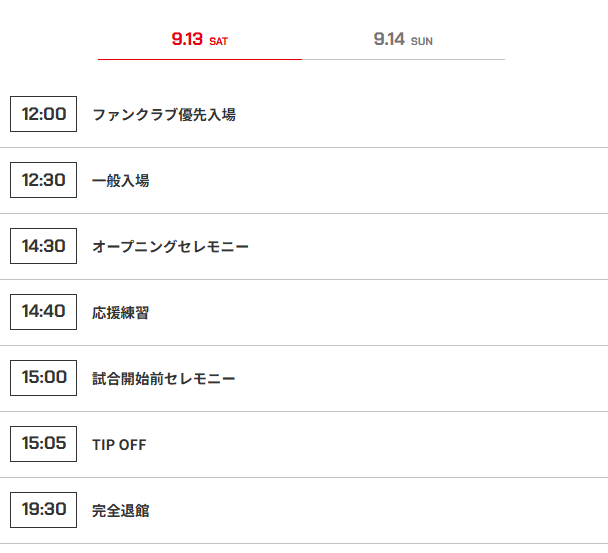
Task: Select the ファンクラブ優先入場 entry
Action: point(164,114)
